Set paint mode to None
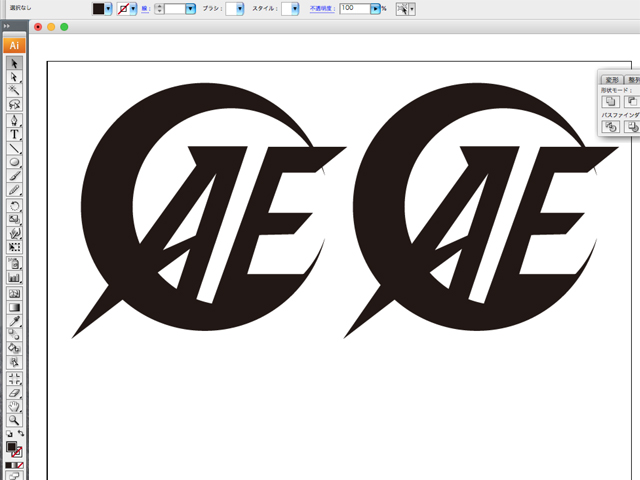This screenshot has height=480, width=640. coord(20,465)
